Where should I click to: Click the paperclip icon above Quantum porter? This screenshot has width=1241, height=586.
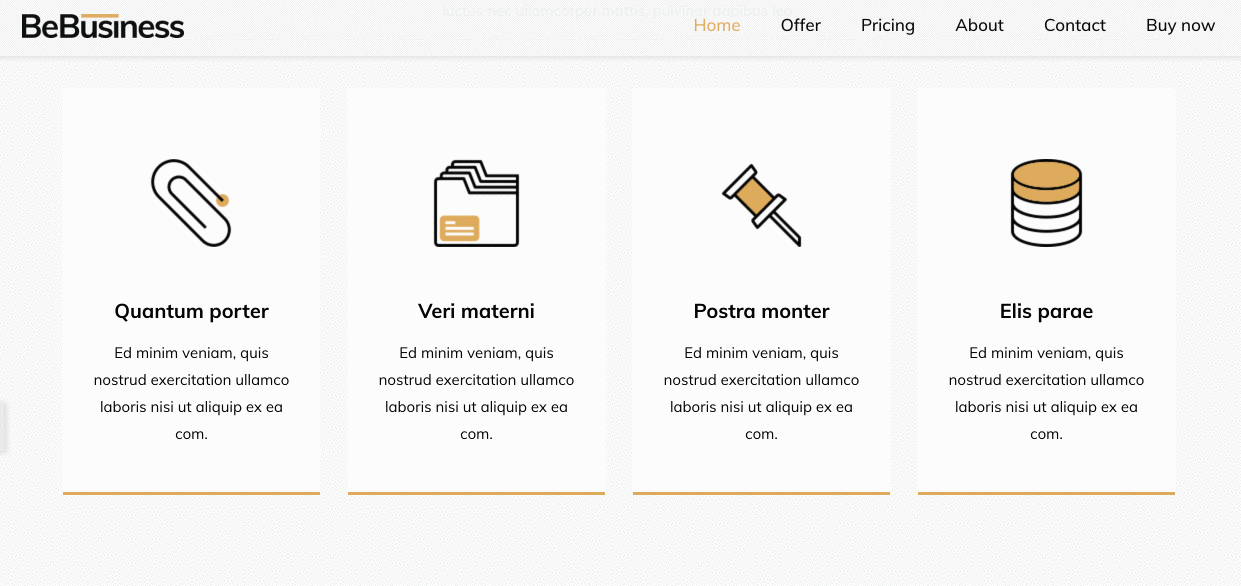pyautogui.click(x=190, y=202)
